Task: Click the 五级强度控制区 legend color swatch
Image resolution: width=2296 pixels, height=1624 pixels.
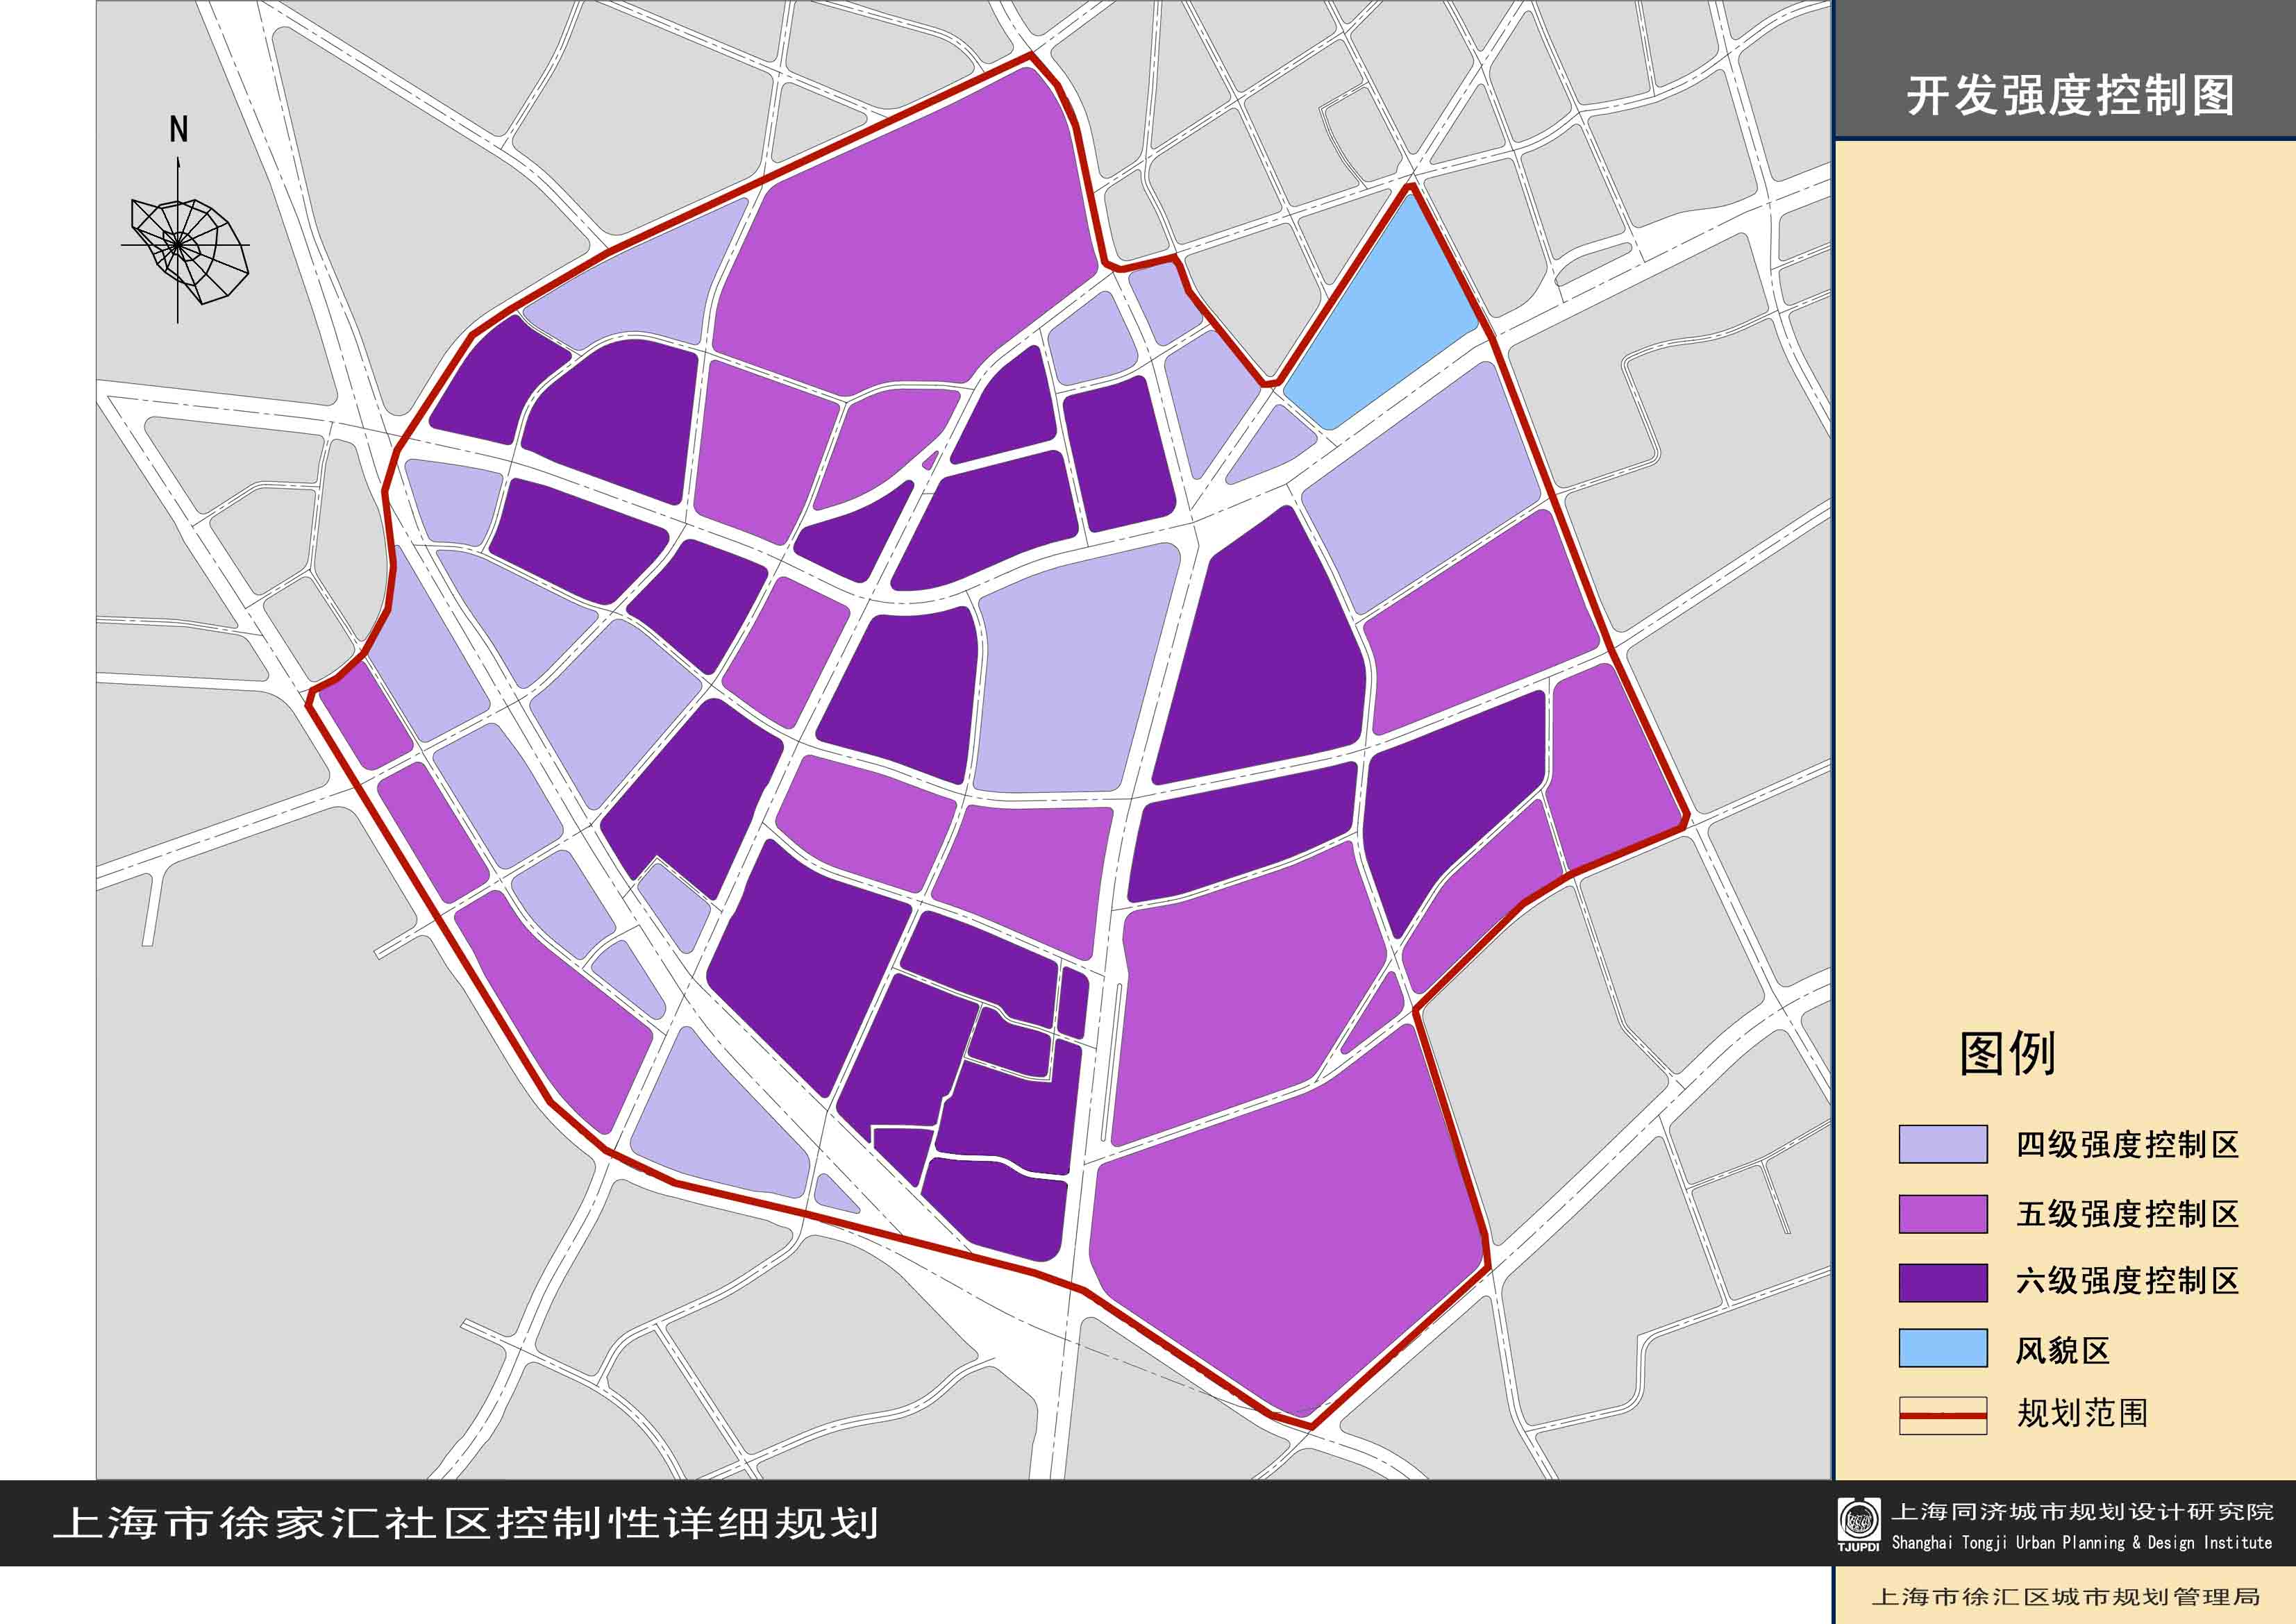Action: (1942, 1213)
